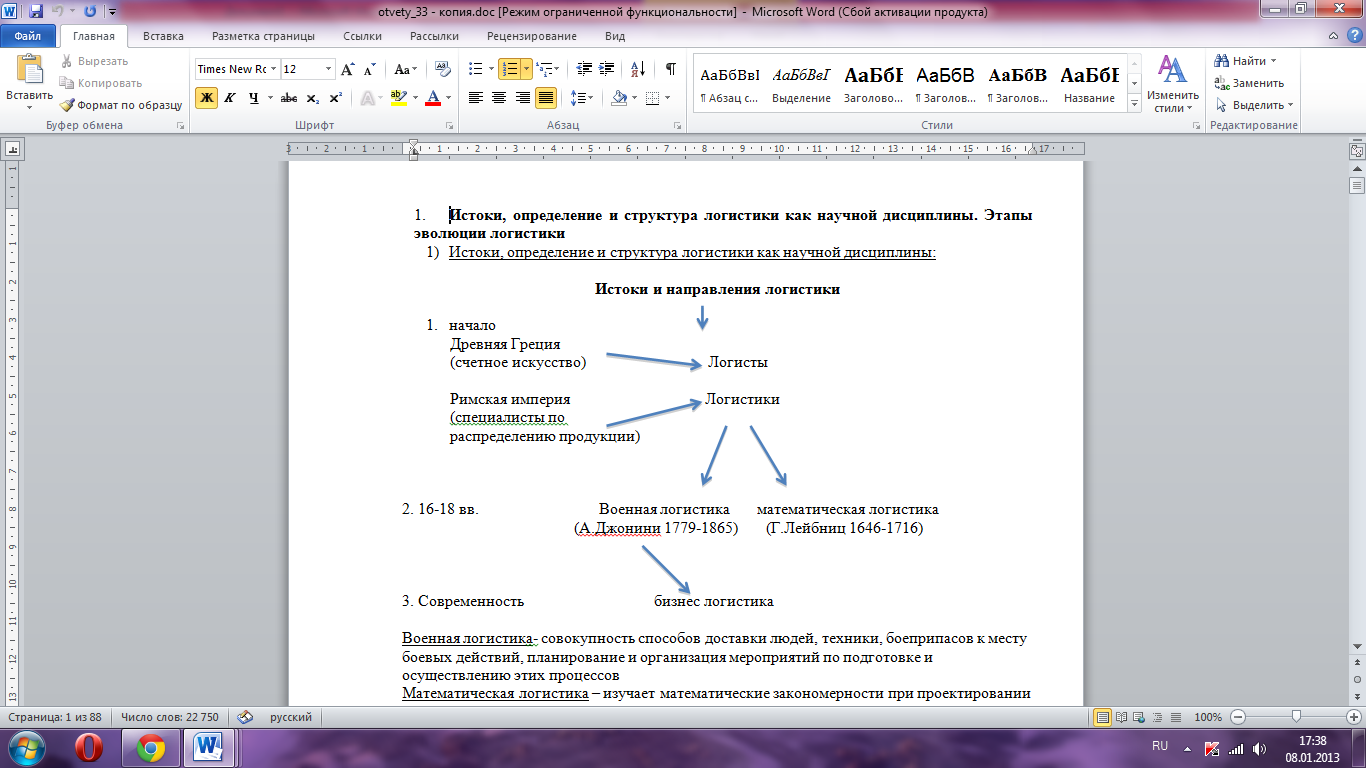This screenshot has height=768, width=1366.
Task: Shrink font size with the smaller A icon
Action: click(369, 69)
